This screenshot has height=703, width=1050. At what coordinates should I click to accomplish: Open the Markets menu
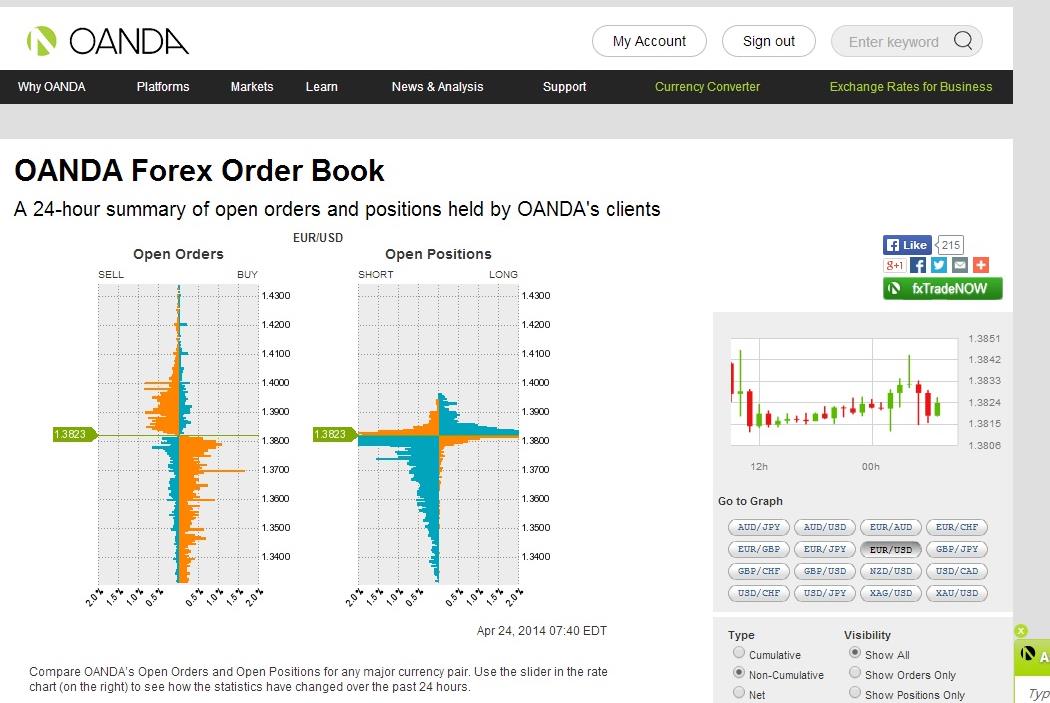[x=252, y=87]
